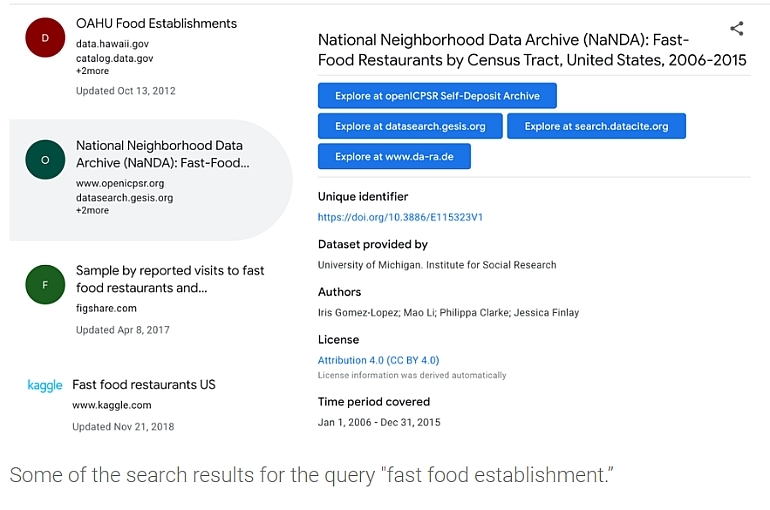Click the Kaggle logo
Viewport: 770px width, 510px height.
(x=45, y=385)
